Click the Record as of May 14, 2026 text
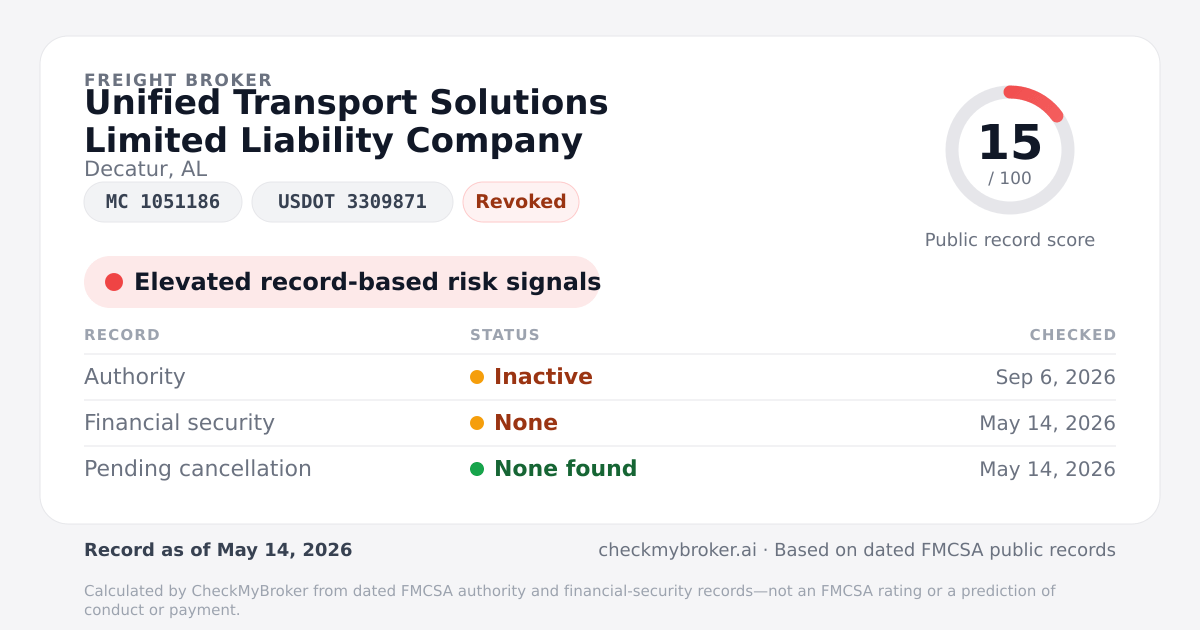The height and width of the screenshot is (630, 1200). tap(218, 550)
